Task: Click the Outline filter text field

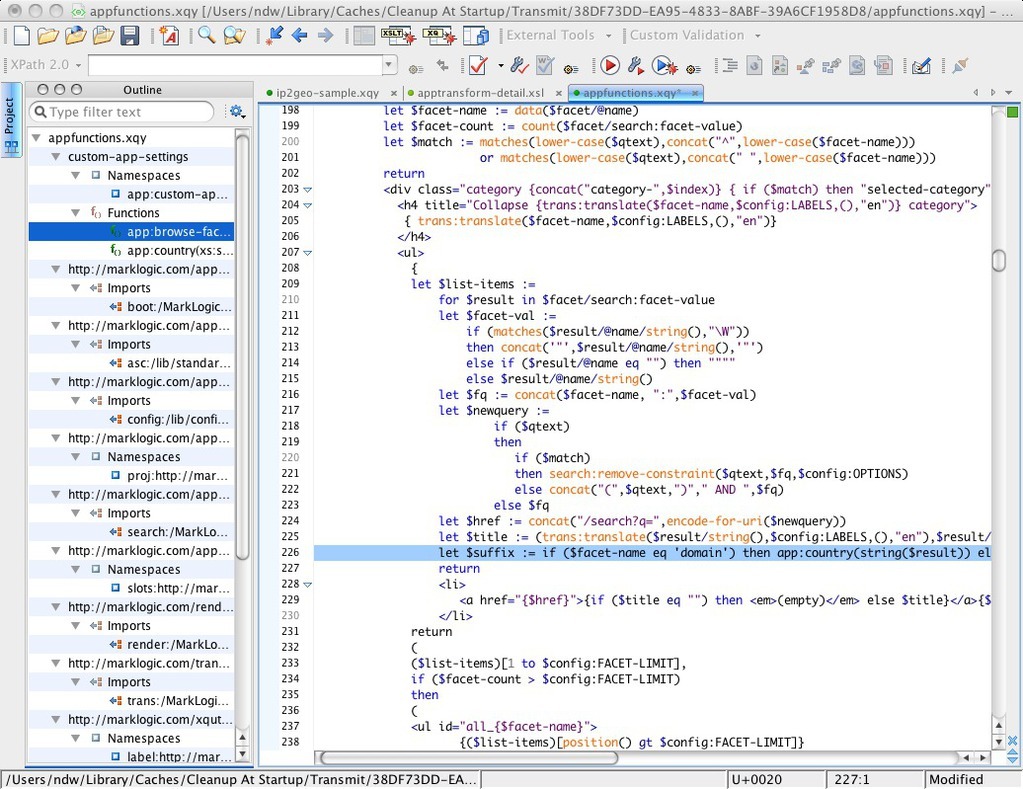Action: 122,112
